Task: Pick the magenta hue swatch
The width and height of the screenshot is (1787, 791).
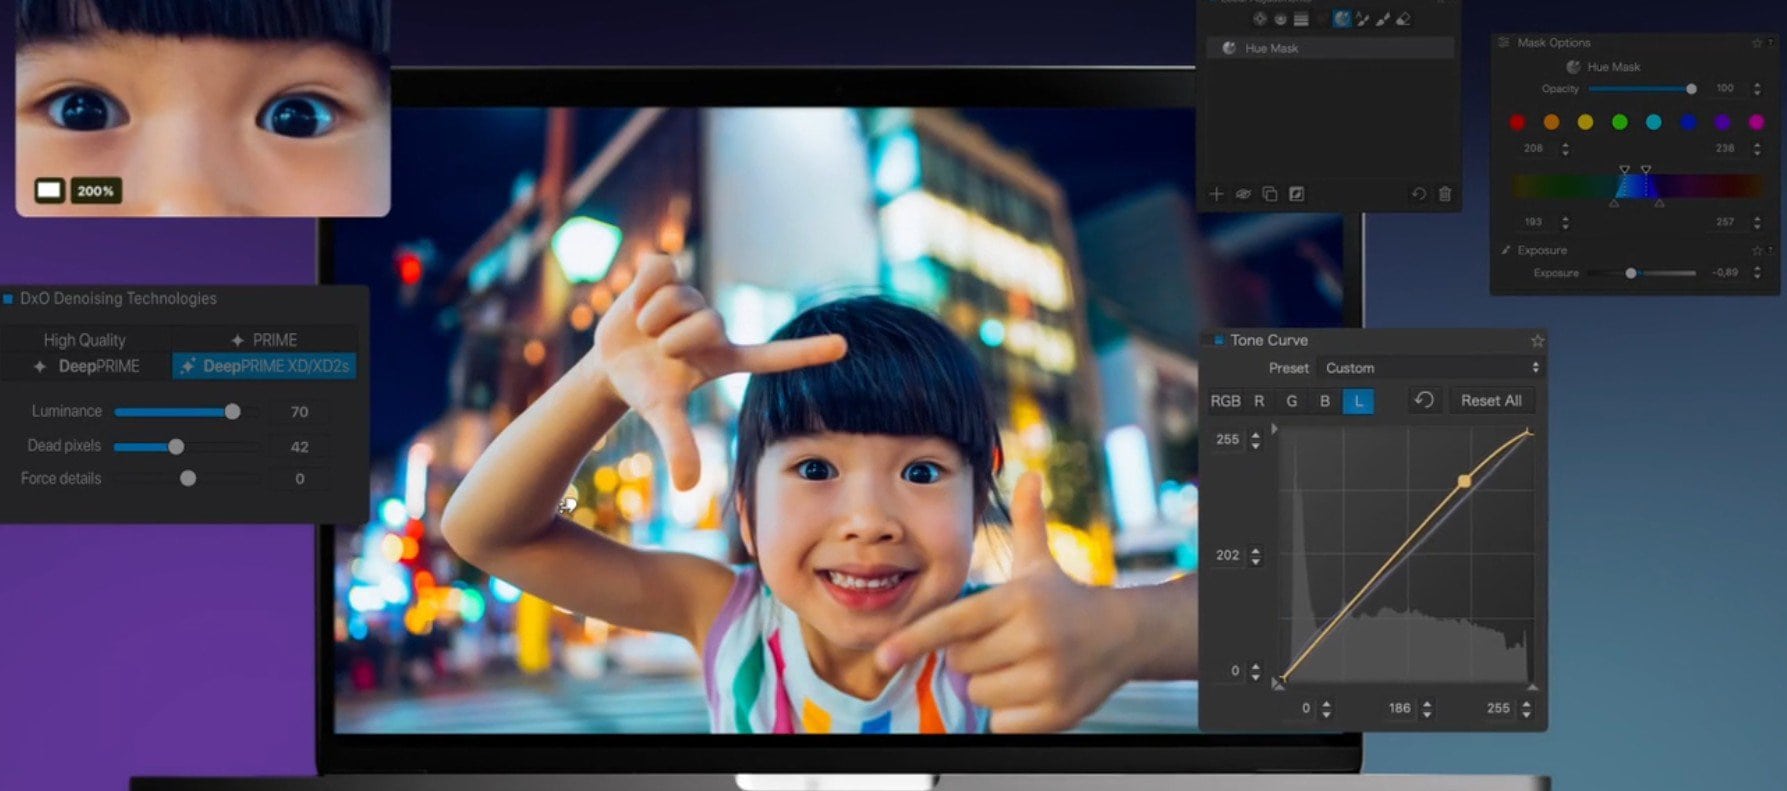Action: tap(1757, 122)
